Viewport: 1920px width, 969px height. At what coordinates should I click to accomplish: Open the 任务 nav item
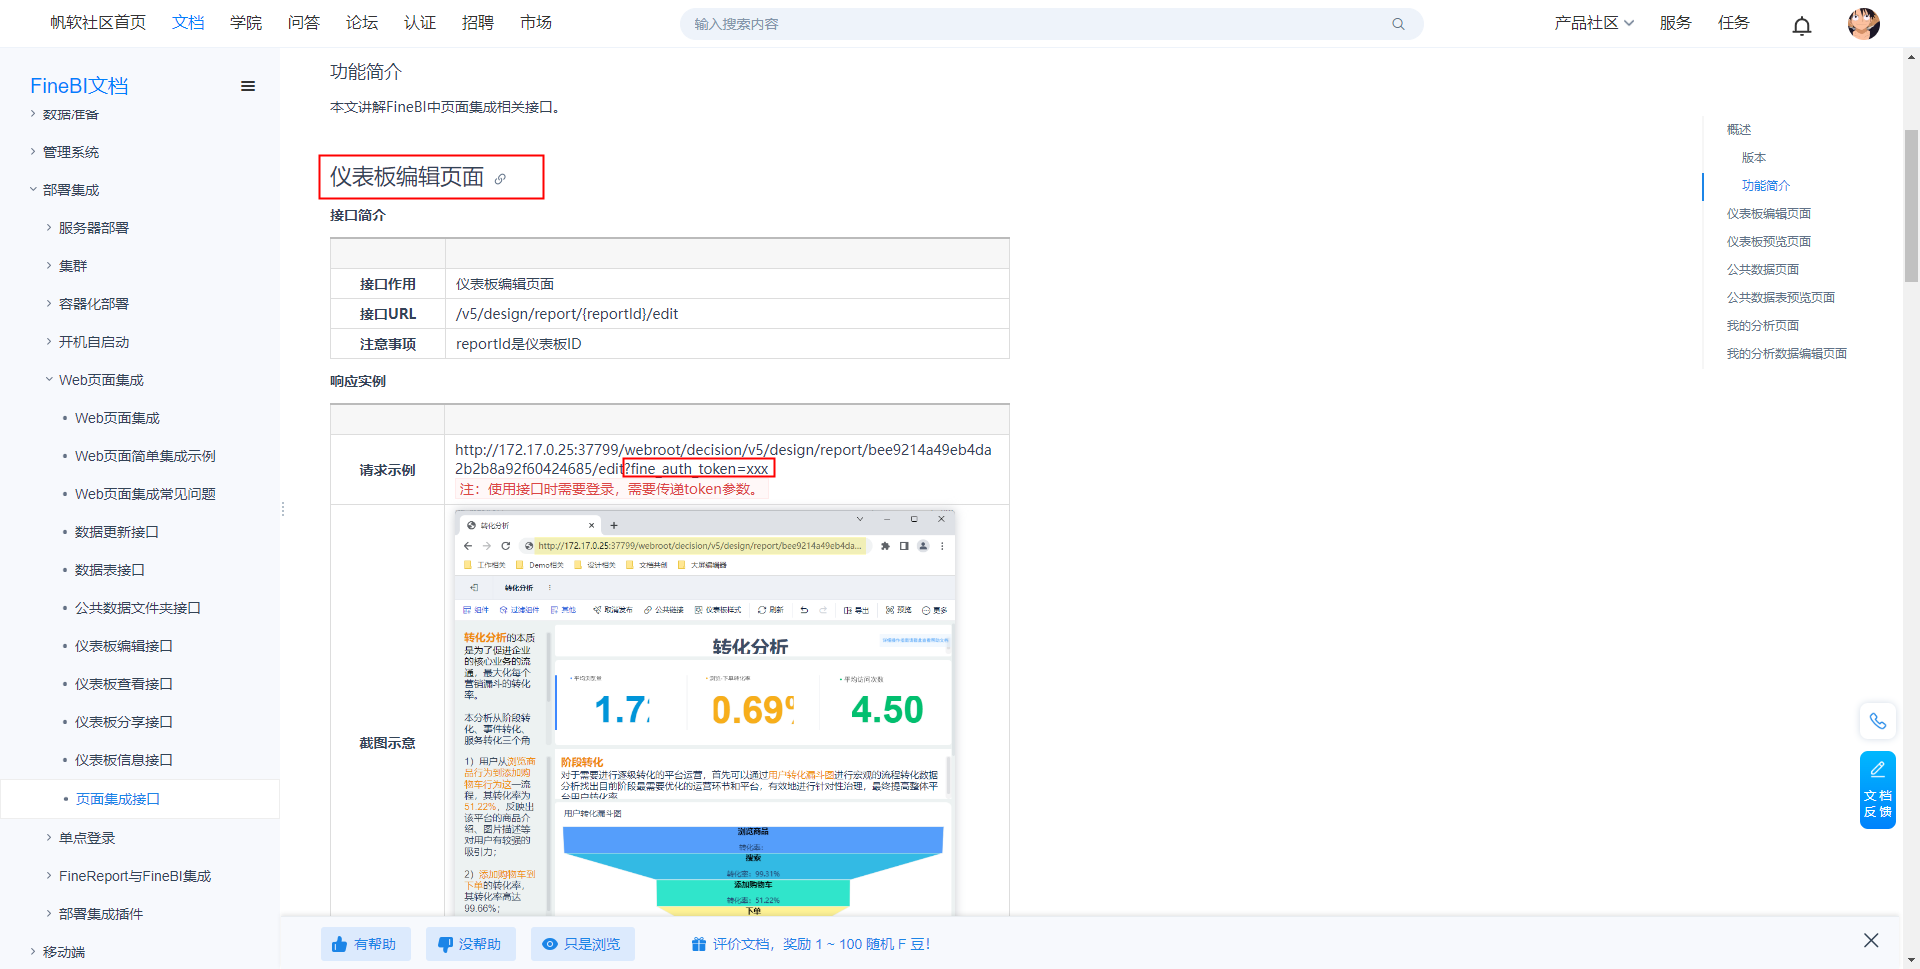(1734, 23)
